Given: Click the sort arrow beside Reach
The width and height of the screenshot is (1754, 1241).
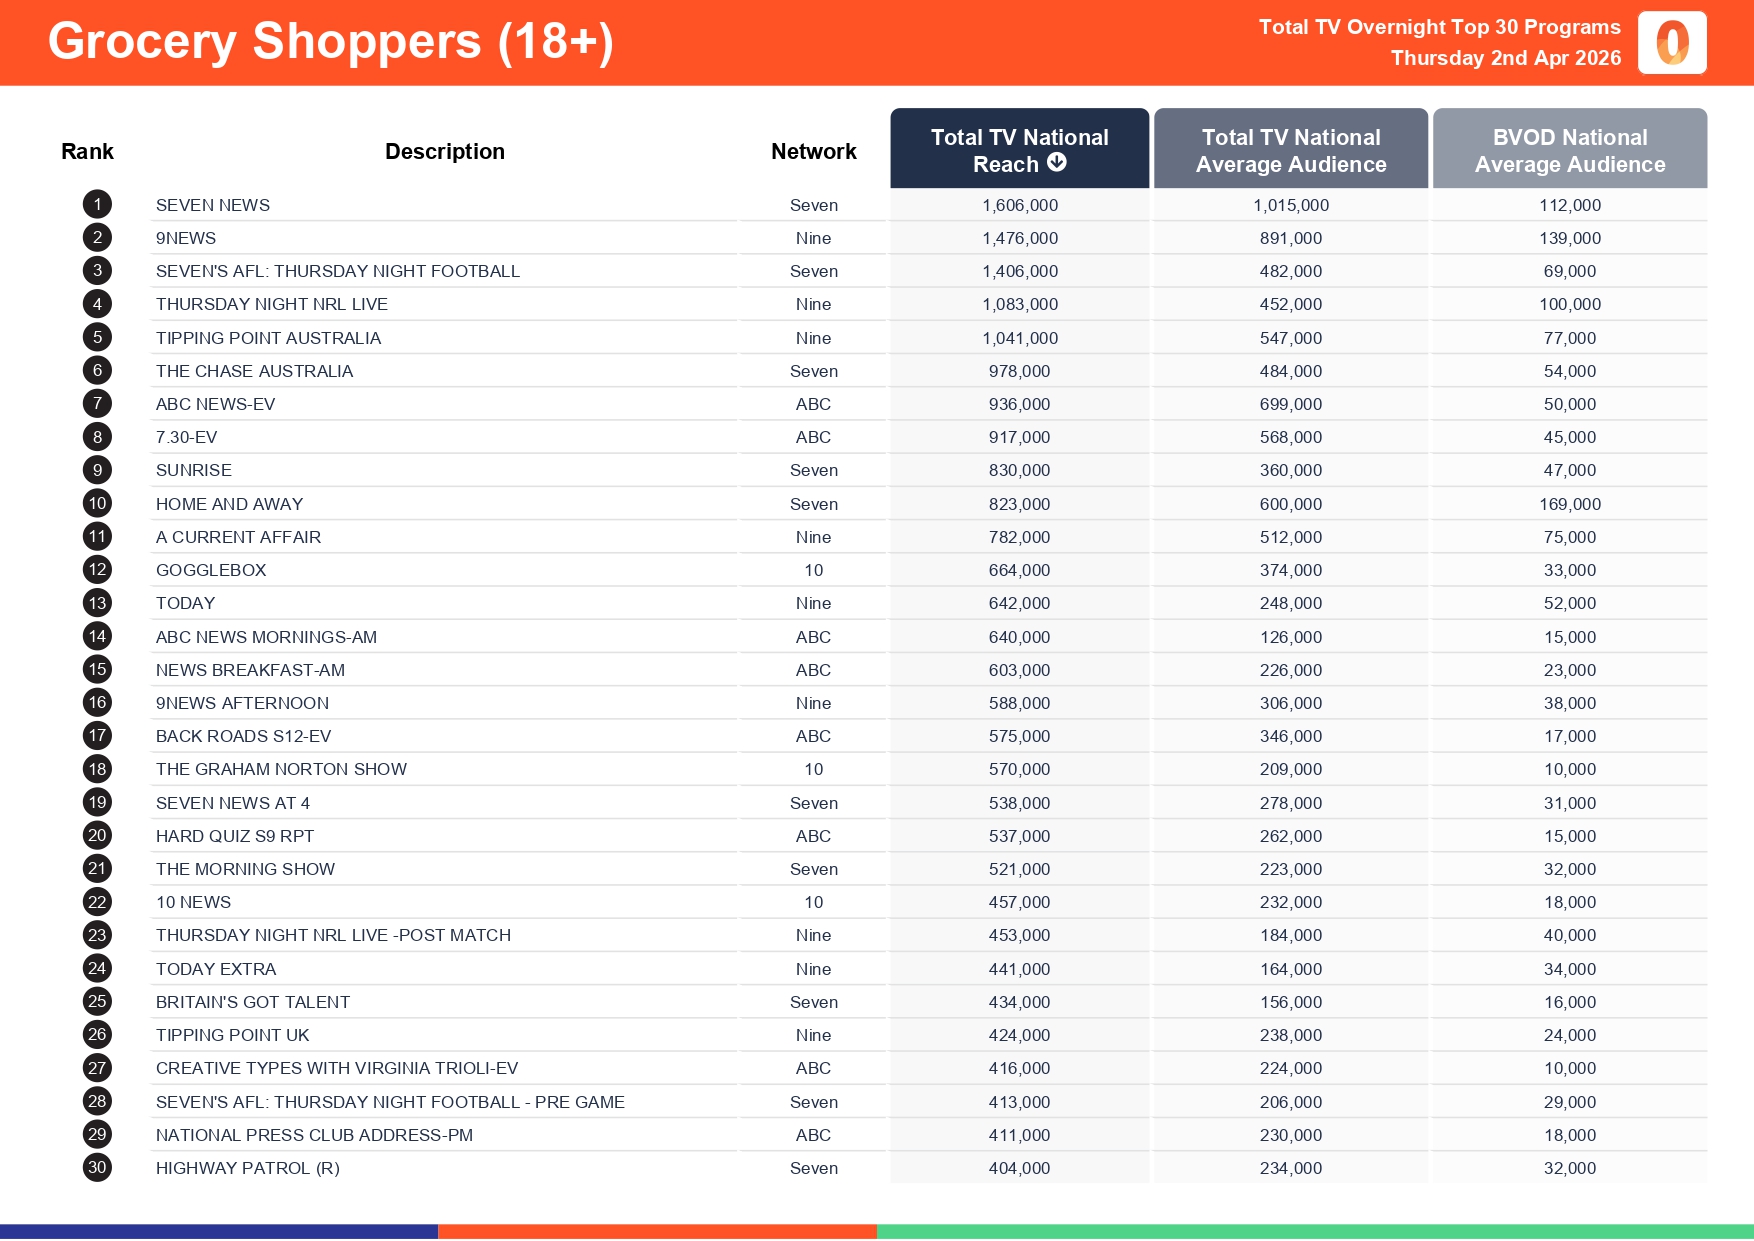Looking at the screenshot, I should 1057,163.
